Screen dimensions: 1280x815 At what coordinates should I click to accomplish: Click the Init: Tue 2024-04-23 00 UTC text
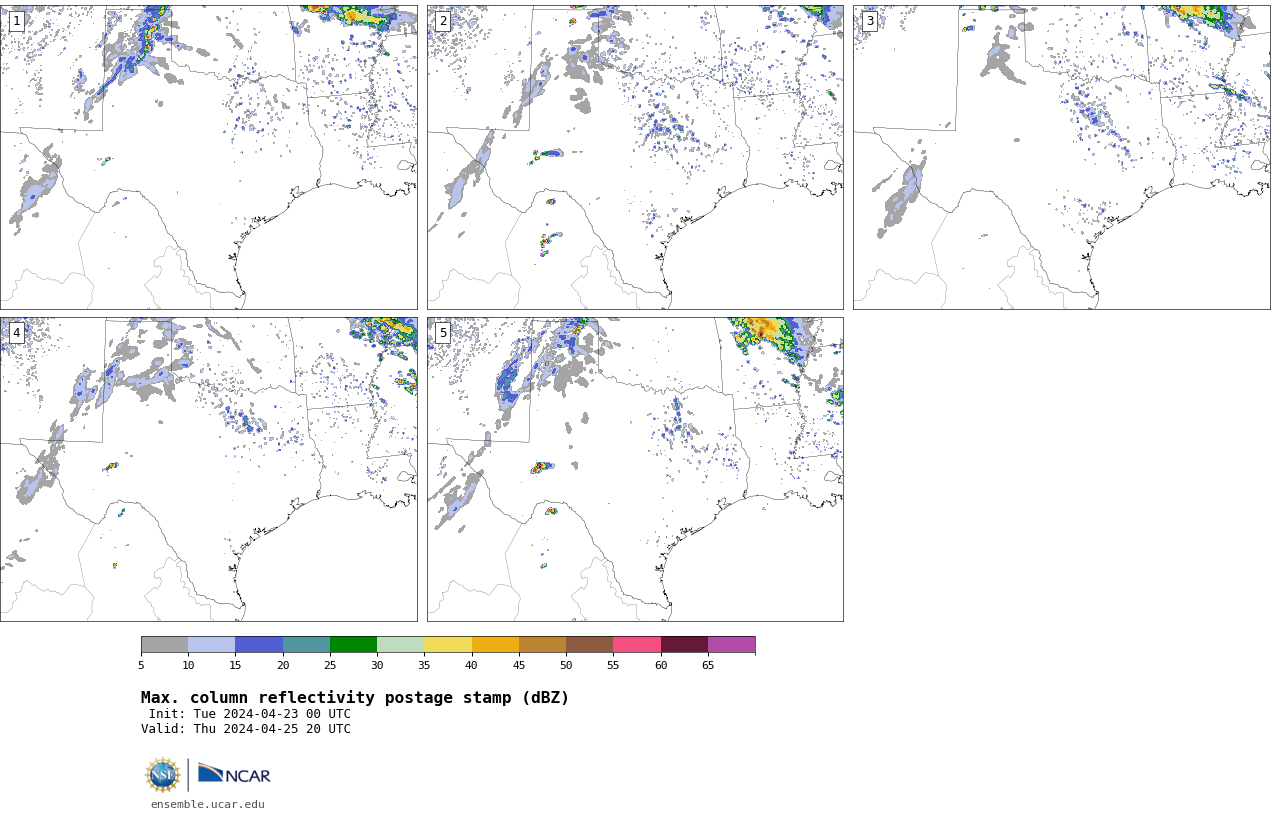click(x=250, y=714)
